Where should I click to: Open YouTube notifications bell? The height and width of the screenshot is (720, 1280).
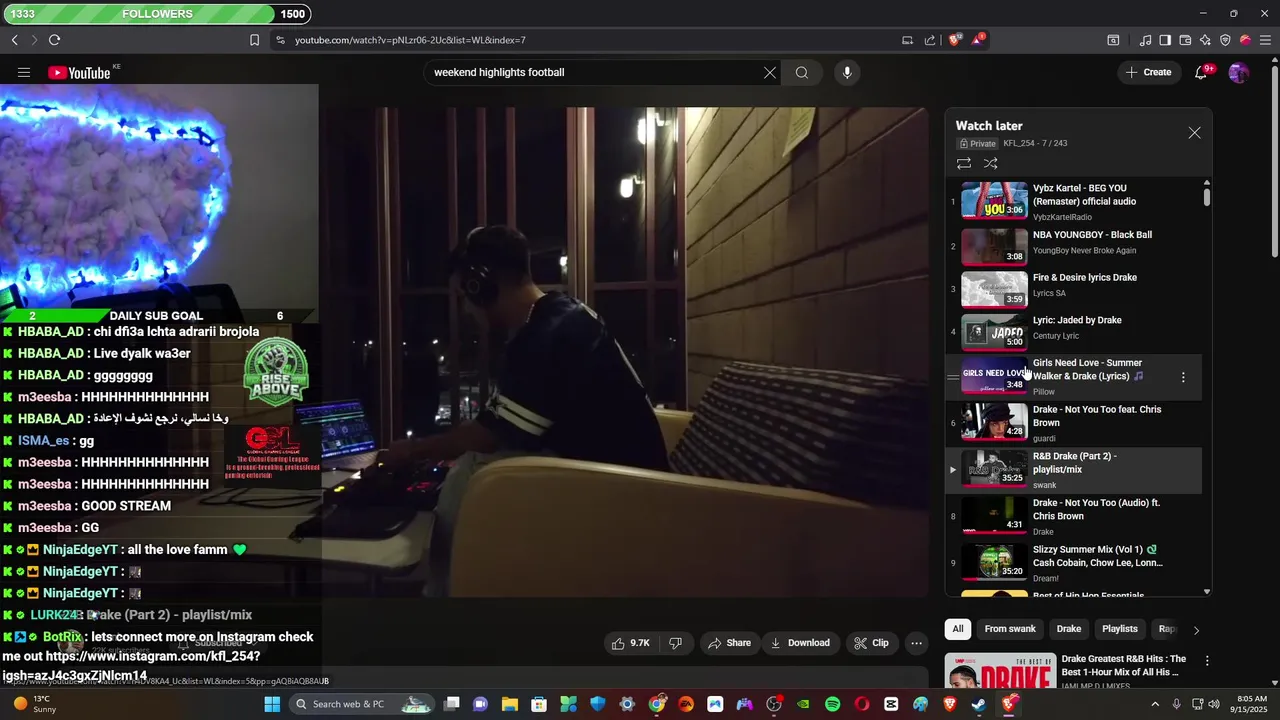tap(1201, 72)
